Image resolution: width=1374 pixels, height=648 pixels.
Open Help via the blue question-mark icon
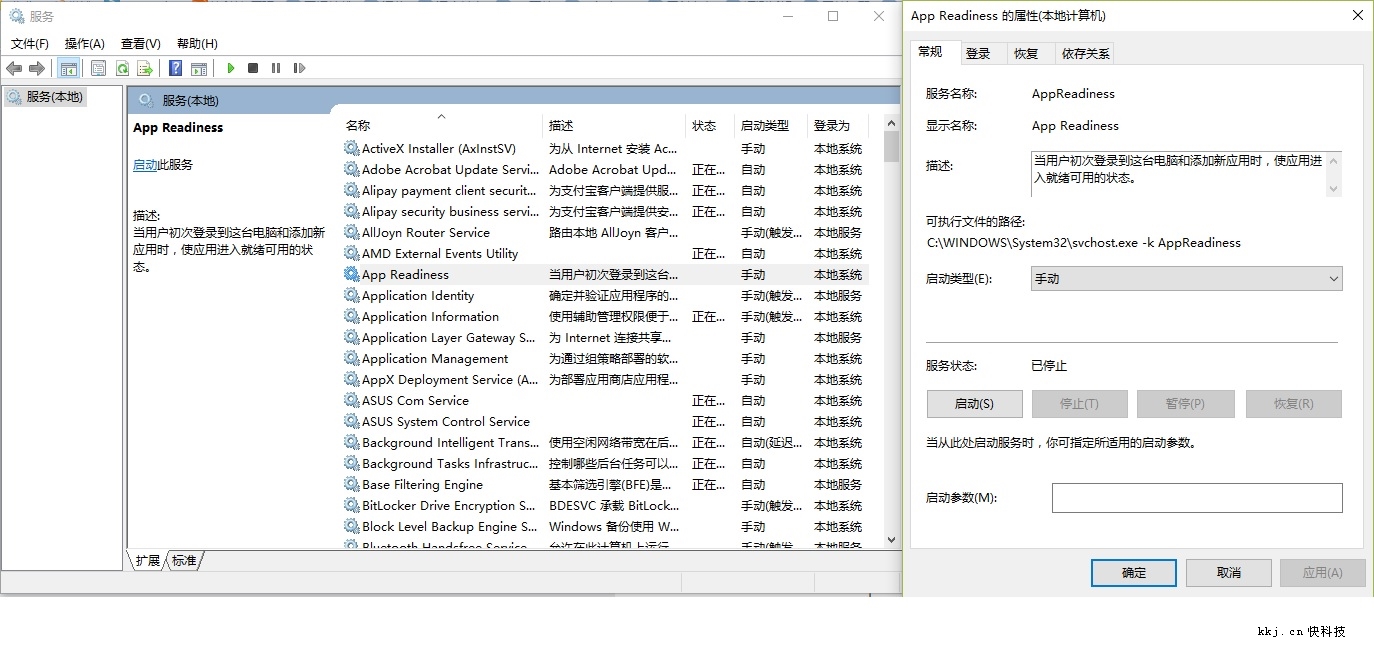176,68
